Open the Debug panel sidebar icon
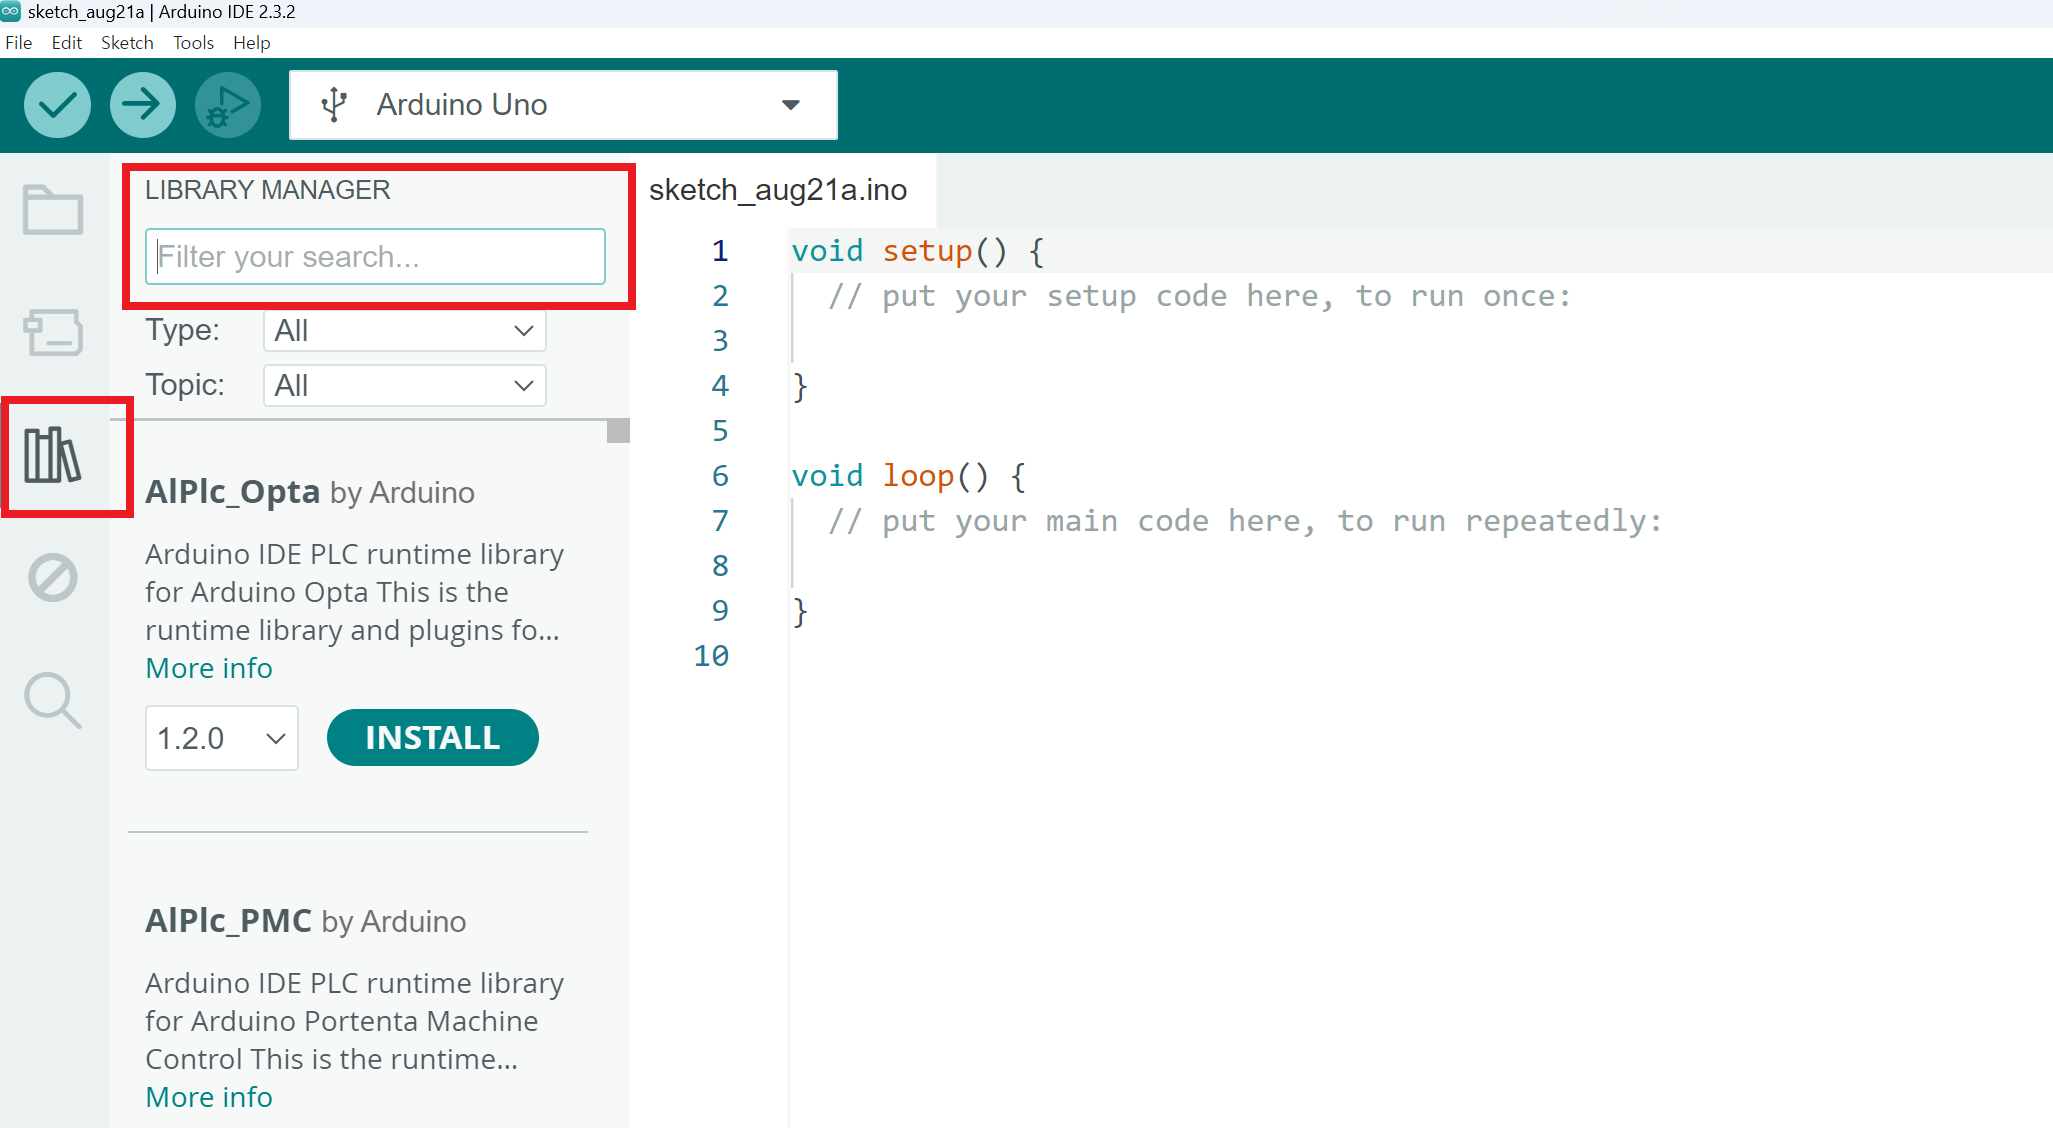 [53, 578]
